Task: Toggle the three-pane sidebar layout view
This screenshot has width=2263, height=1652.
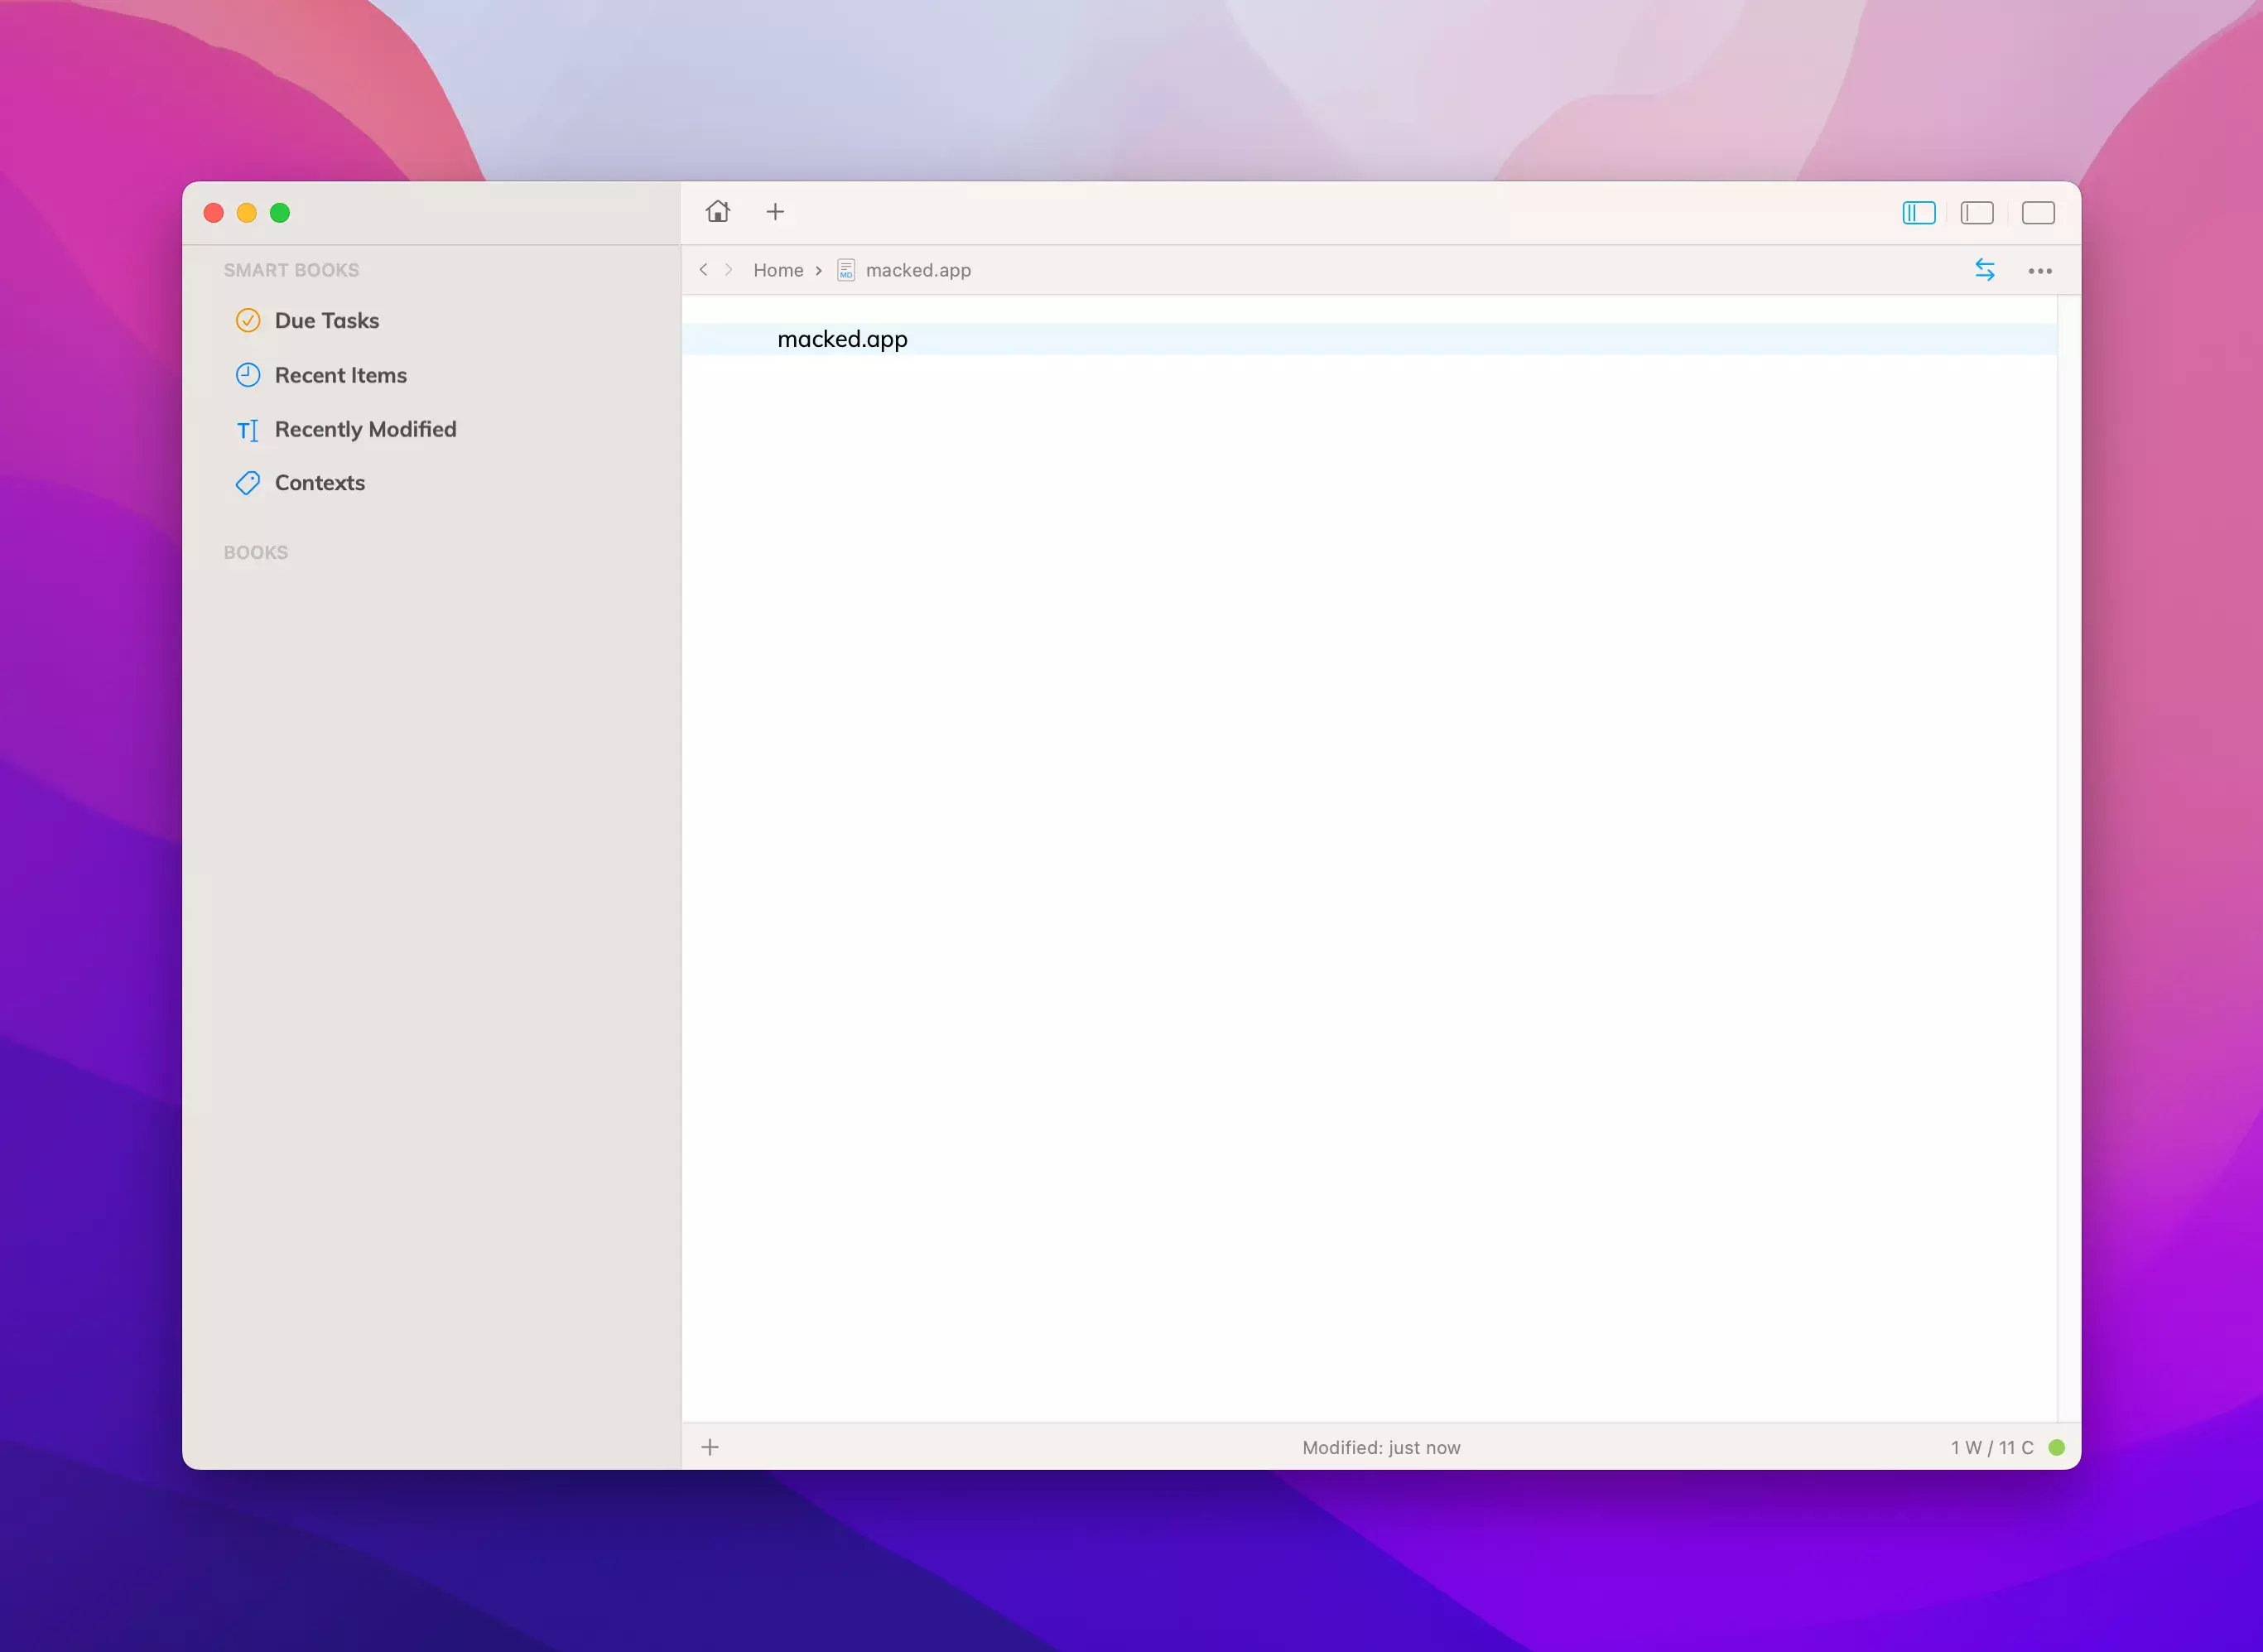Action: 1918,213
